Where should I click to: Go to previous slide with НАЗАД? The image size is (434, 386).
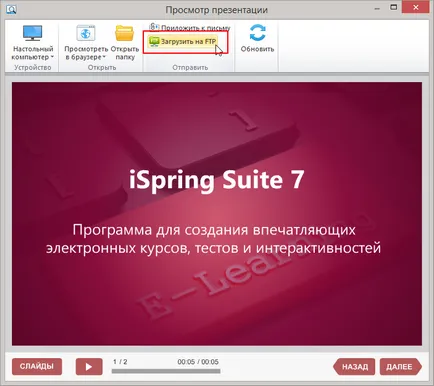pyautogui.click(x=354, y=367)
